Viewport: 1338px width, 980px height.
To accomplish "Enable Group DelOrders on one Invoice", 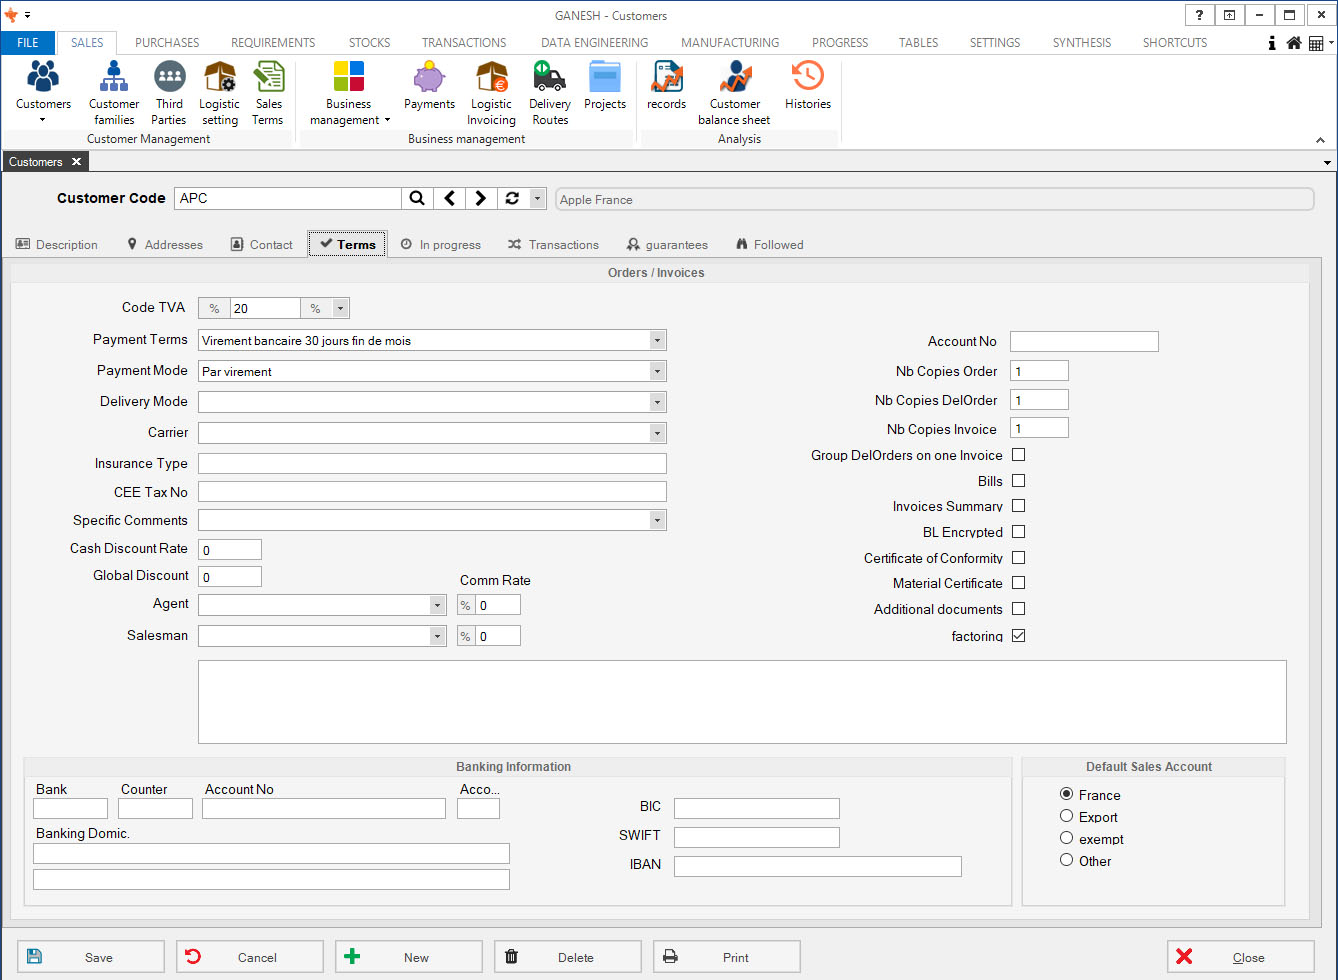I will (x=1018, y=455).
